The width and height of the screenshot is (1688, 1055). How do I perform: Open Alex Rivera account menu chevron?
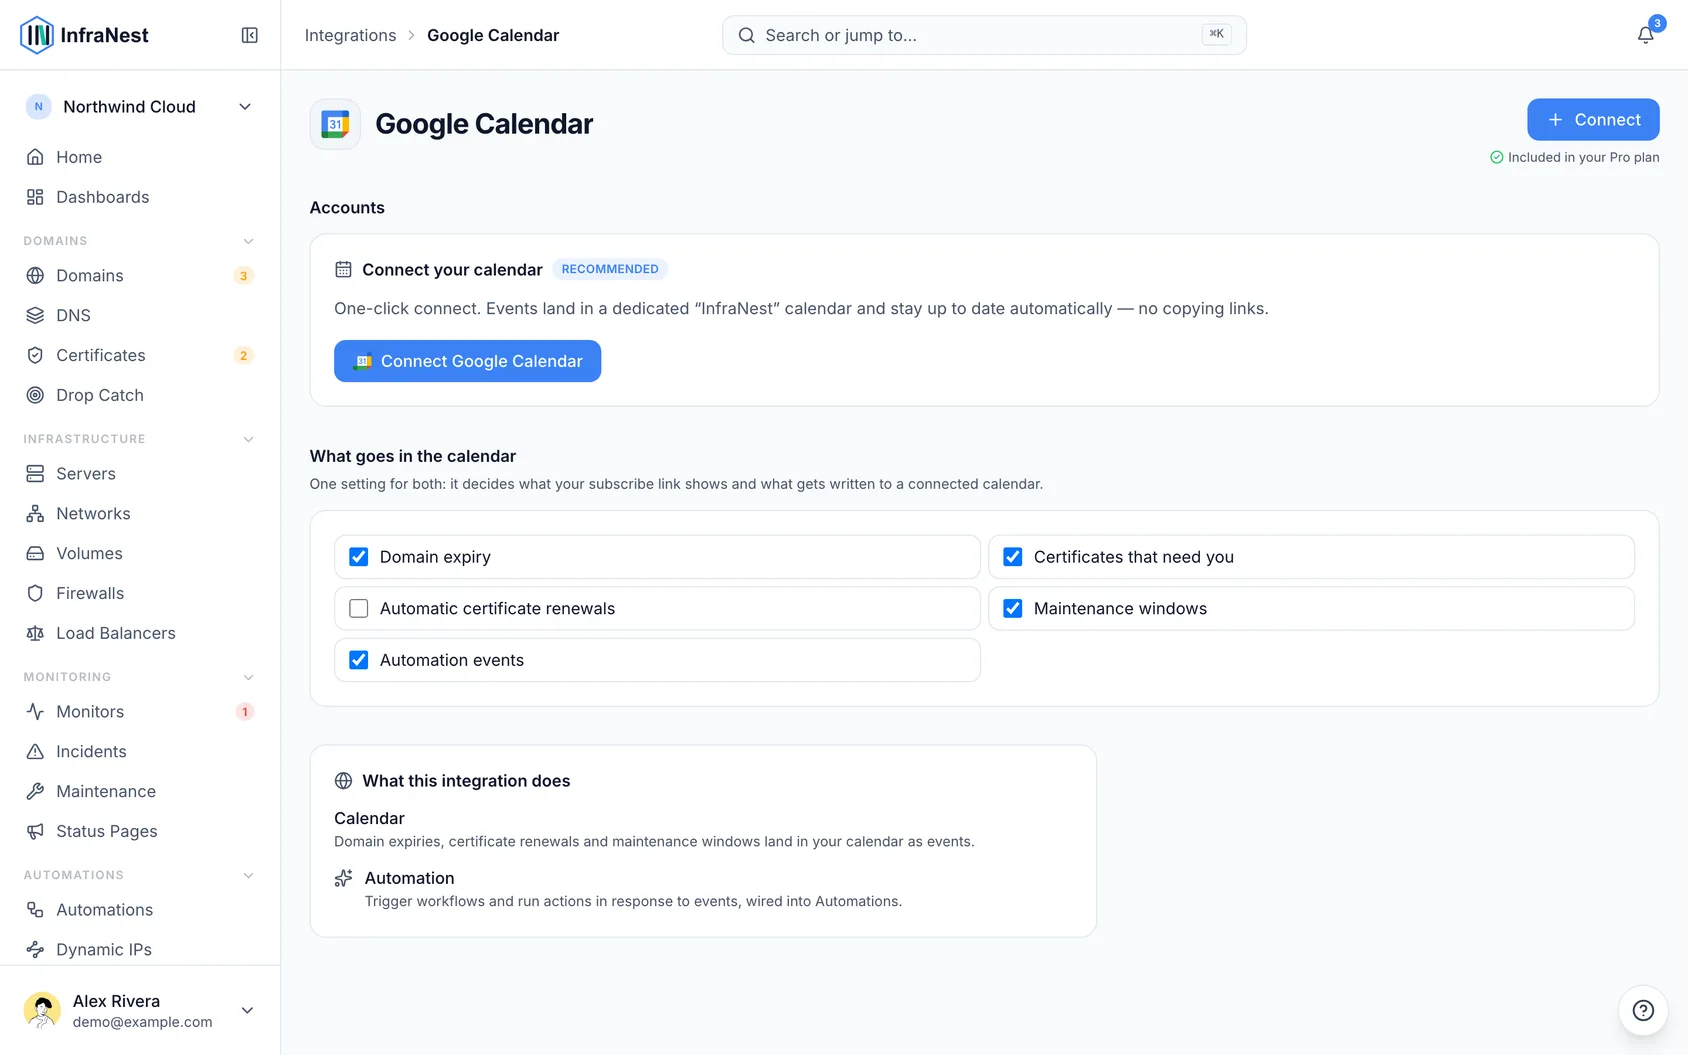tap(247, 1010)
